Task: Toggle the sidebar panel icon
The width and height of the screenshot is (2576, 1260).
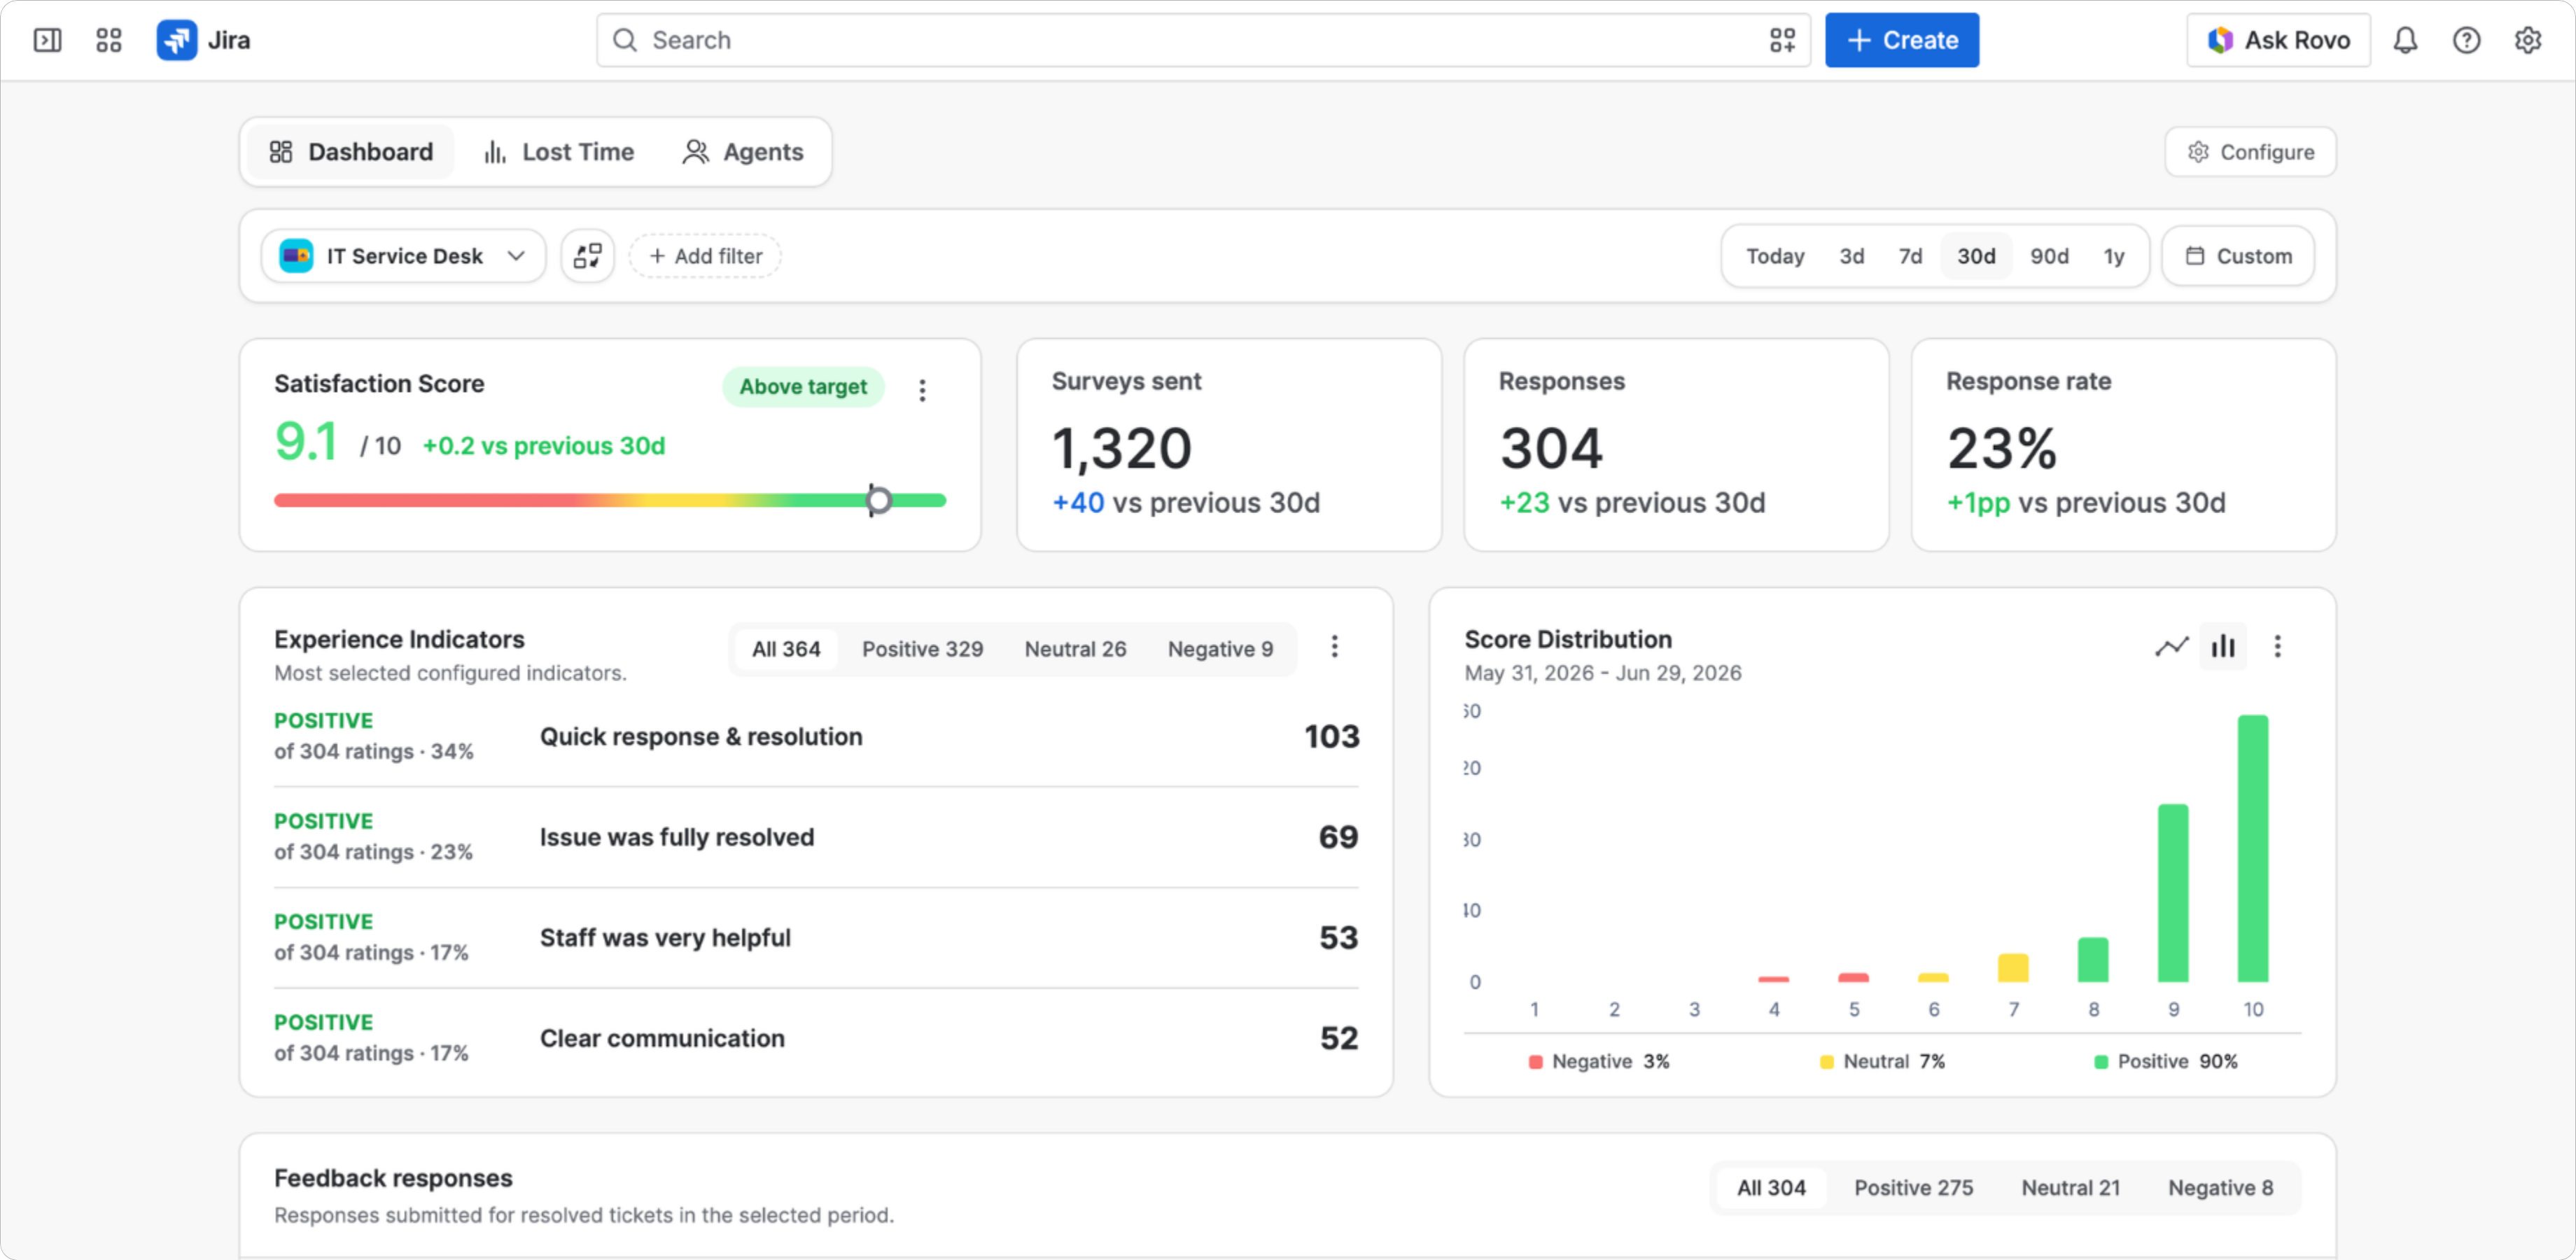Action: pos(47,40)
